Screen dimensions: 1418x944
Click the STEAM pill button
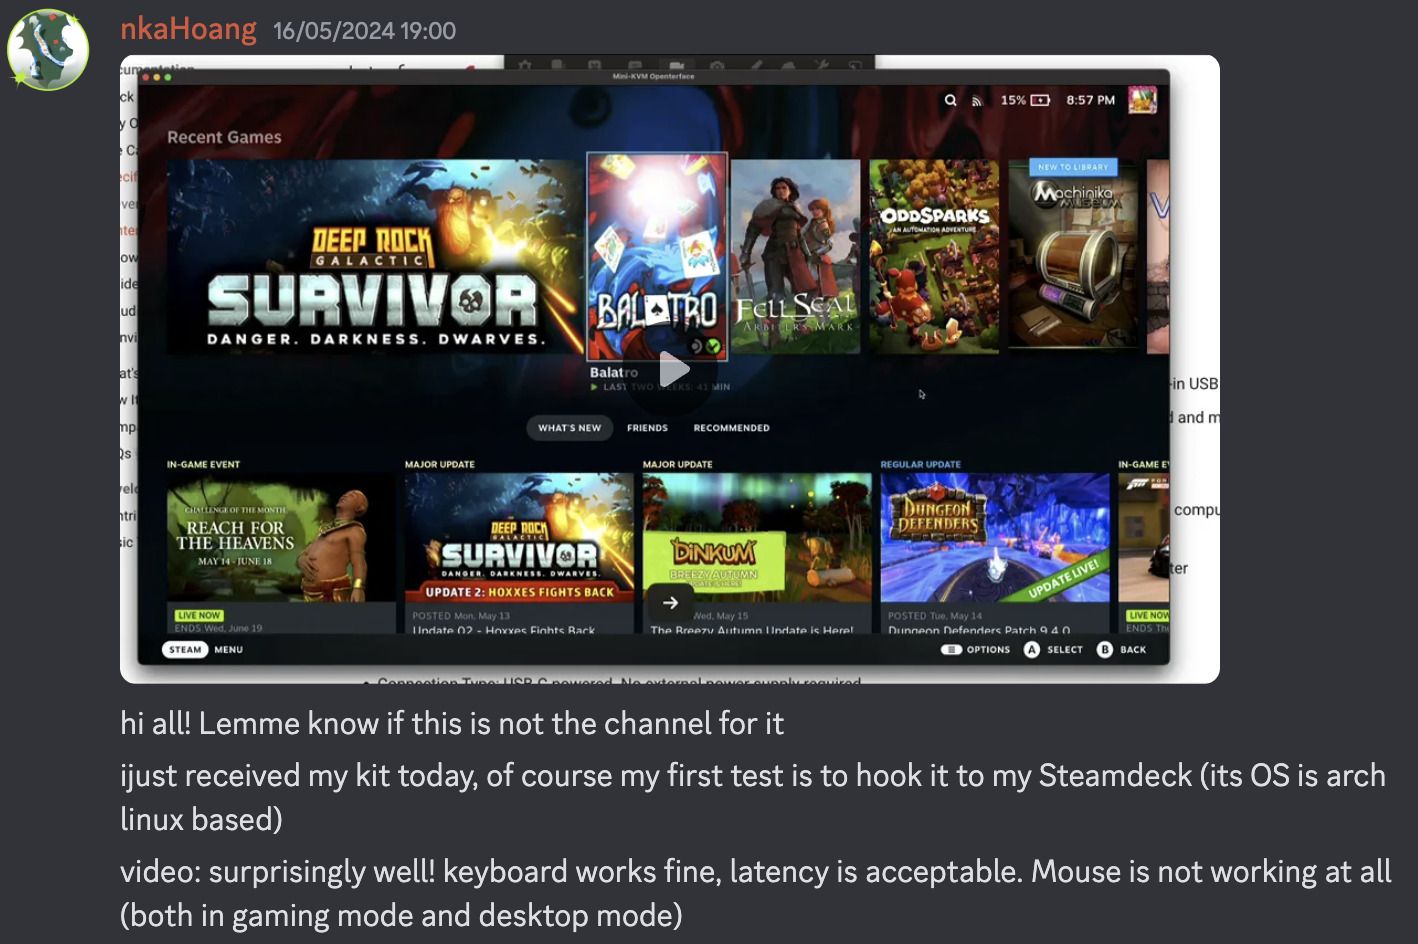[x=186, y=650]
